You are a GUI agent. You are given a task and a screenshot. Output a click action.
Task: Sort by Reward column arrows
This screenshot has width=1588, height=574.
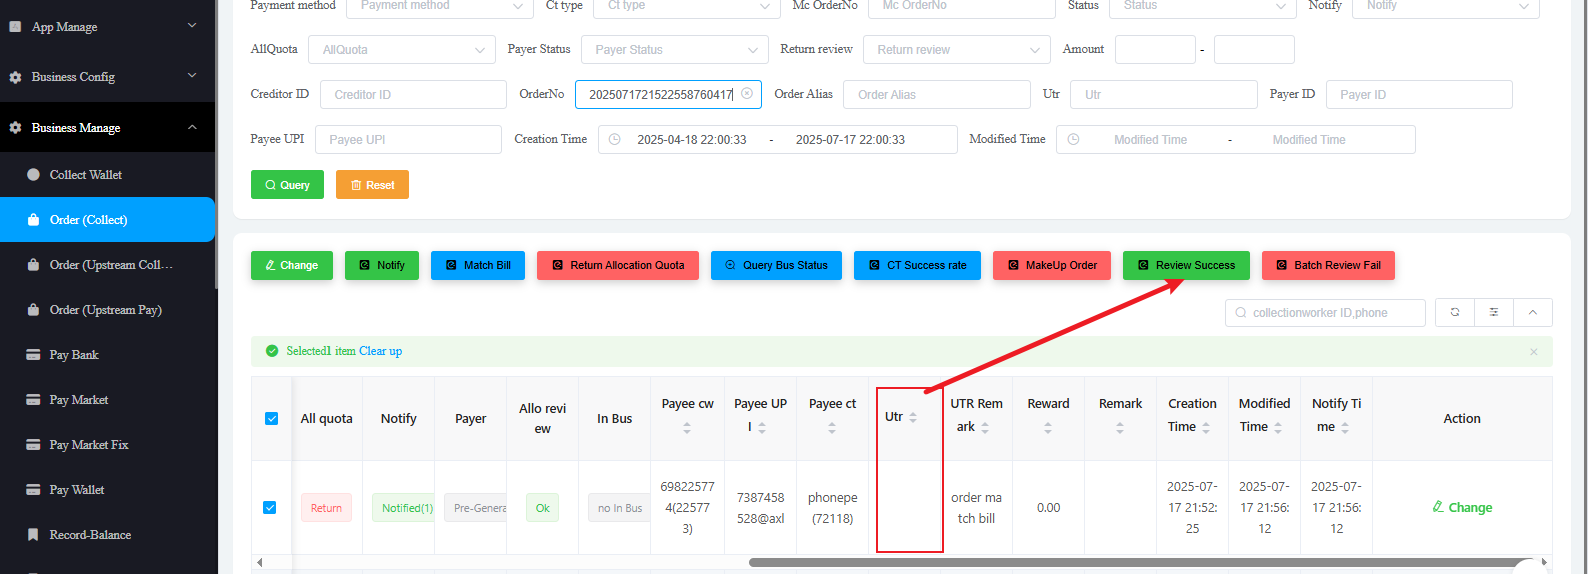coord(1048,428)
